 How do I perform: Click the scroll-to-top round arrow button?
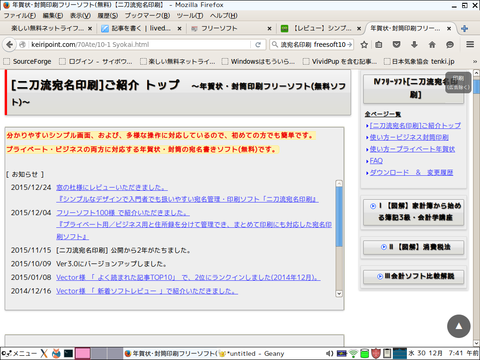click(x=459, y=326)
